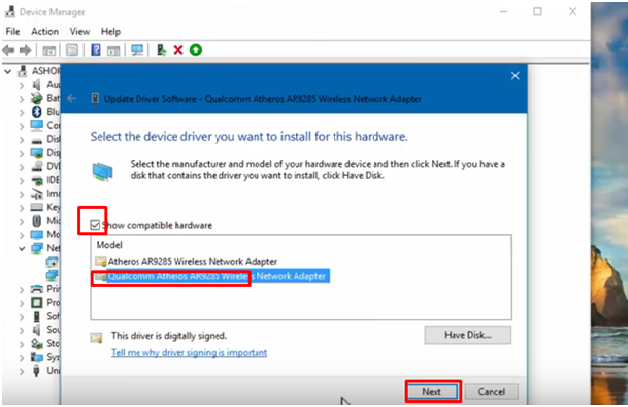The width and height of the screenshot is (628, 407).
Task: Close the Update Driver Software dialog
Action: coord(515,75)
